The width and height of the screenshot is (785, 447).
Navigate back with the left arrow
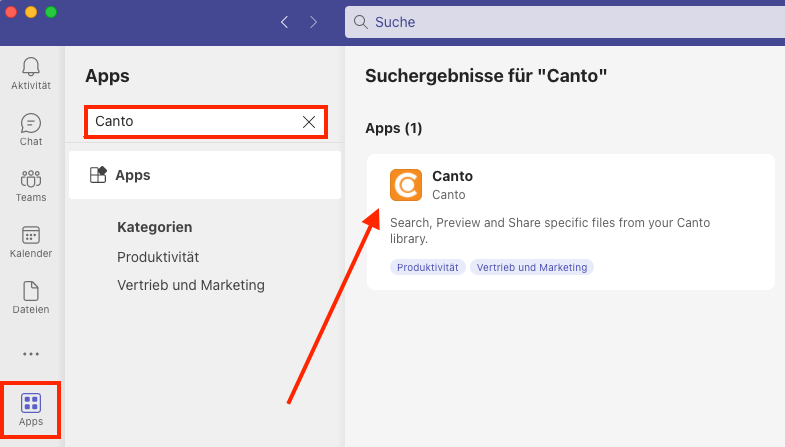pyautogui.click(x=284, y=22)
